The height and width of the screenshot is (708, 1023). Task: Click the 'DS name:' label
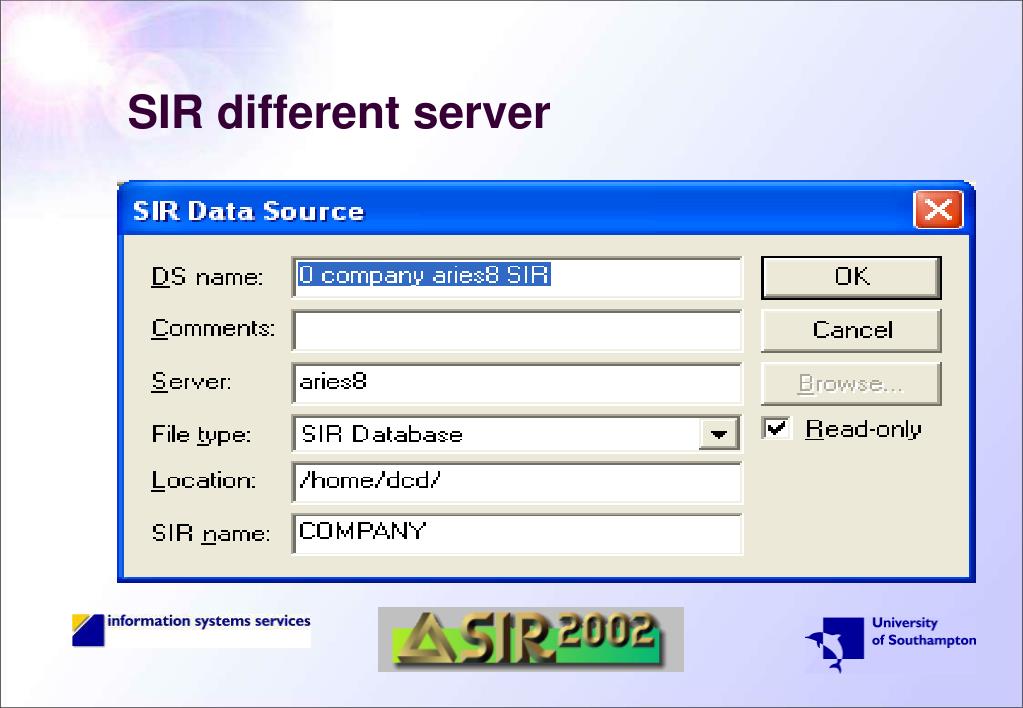pos(207,277)
